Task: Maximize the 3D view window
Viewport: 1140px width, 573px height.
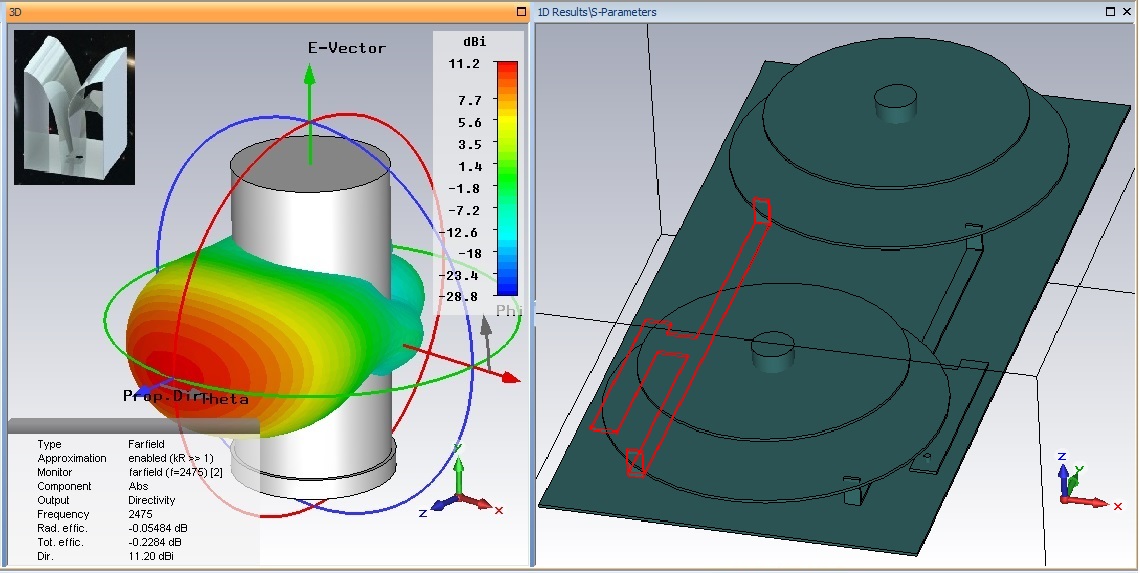Action: pyautogui.click(x=520, y=12)
